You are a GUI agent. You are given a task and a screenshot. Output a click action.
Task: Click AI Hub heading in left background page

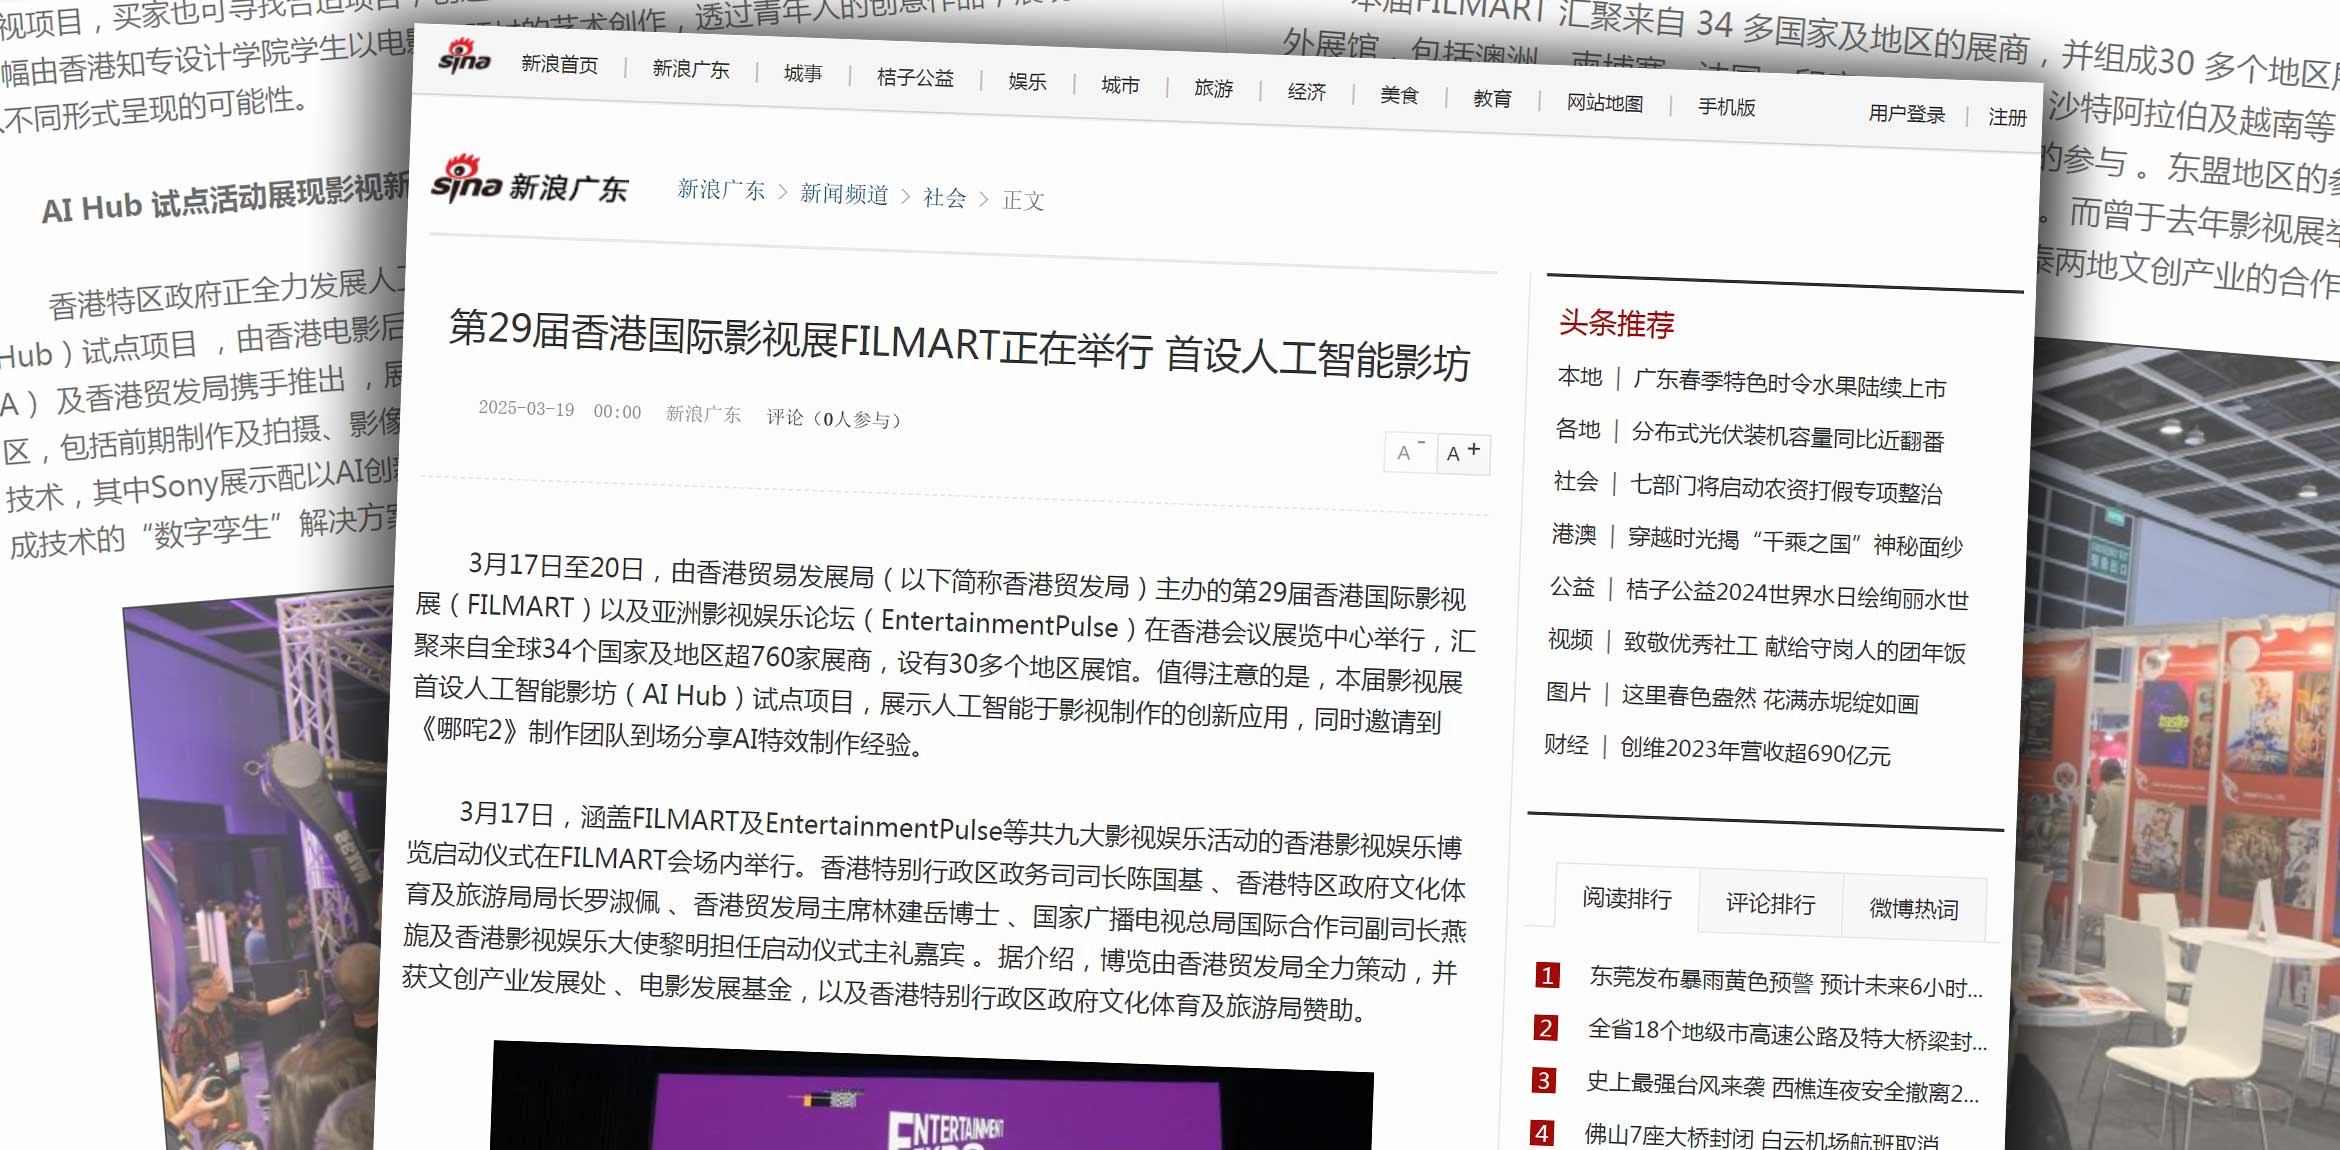[226, 200]
